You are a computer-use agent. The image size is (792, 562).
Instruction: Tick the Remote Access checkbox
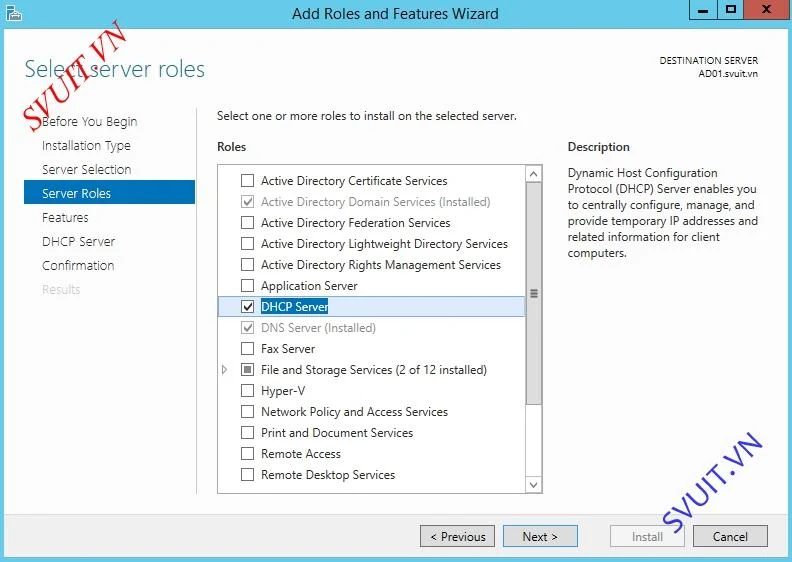tap(248, 453)
